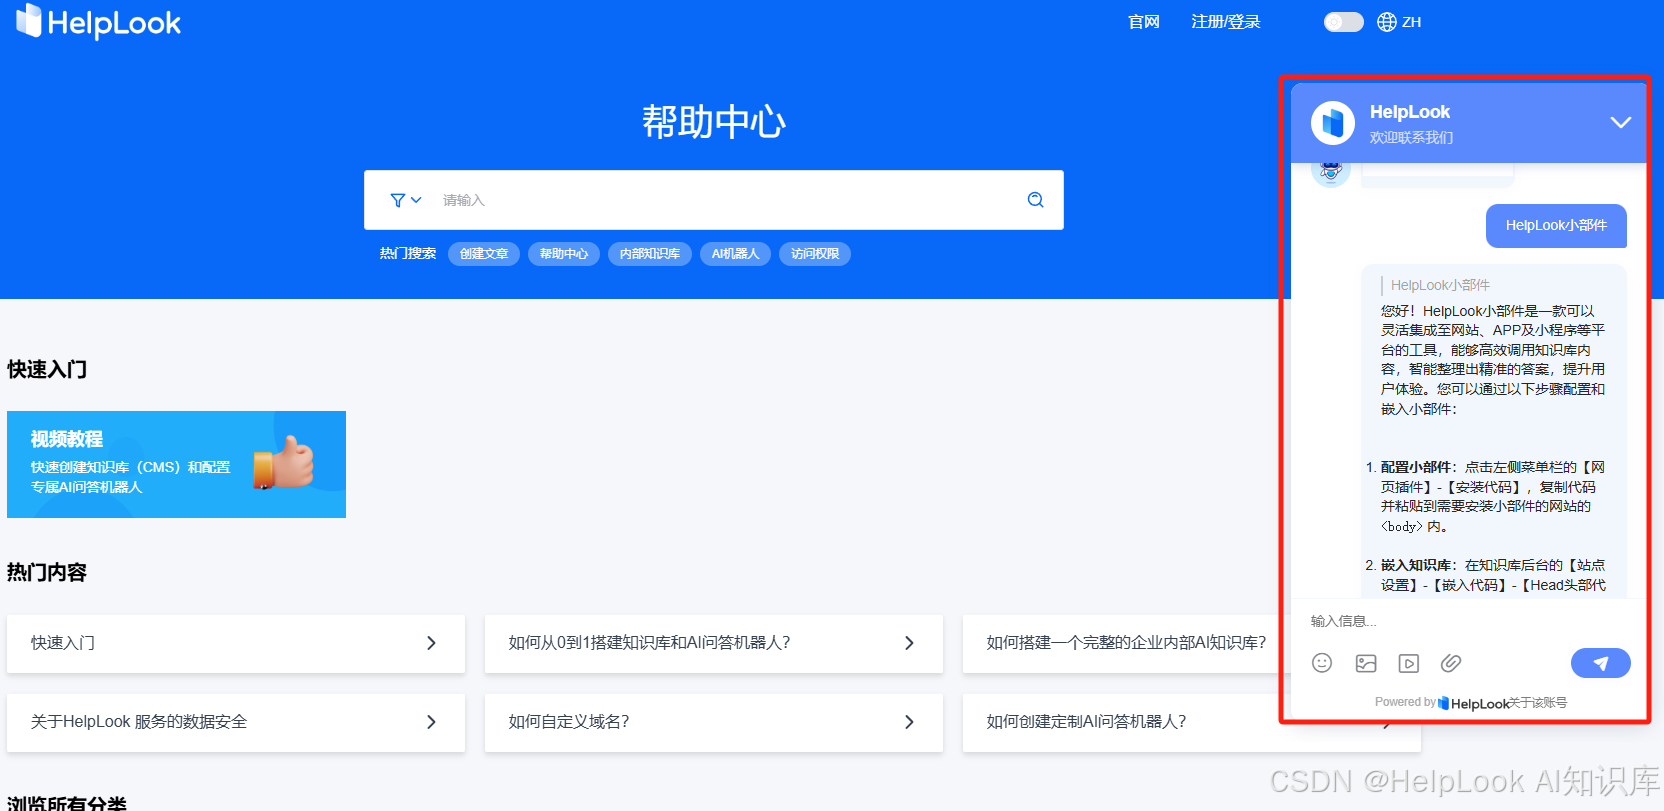The image size is (1664, 811).
Task: Toggle the dark mode switch
Action: point(1343,22)
